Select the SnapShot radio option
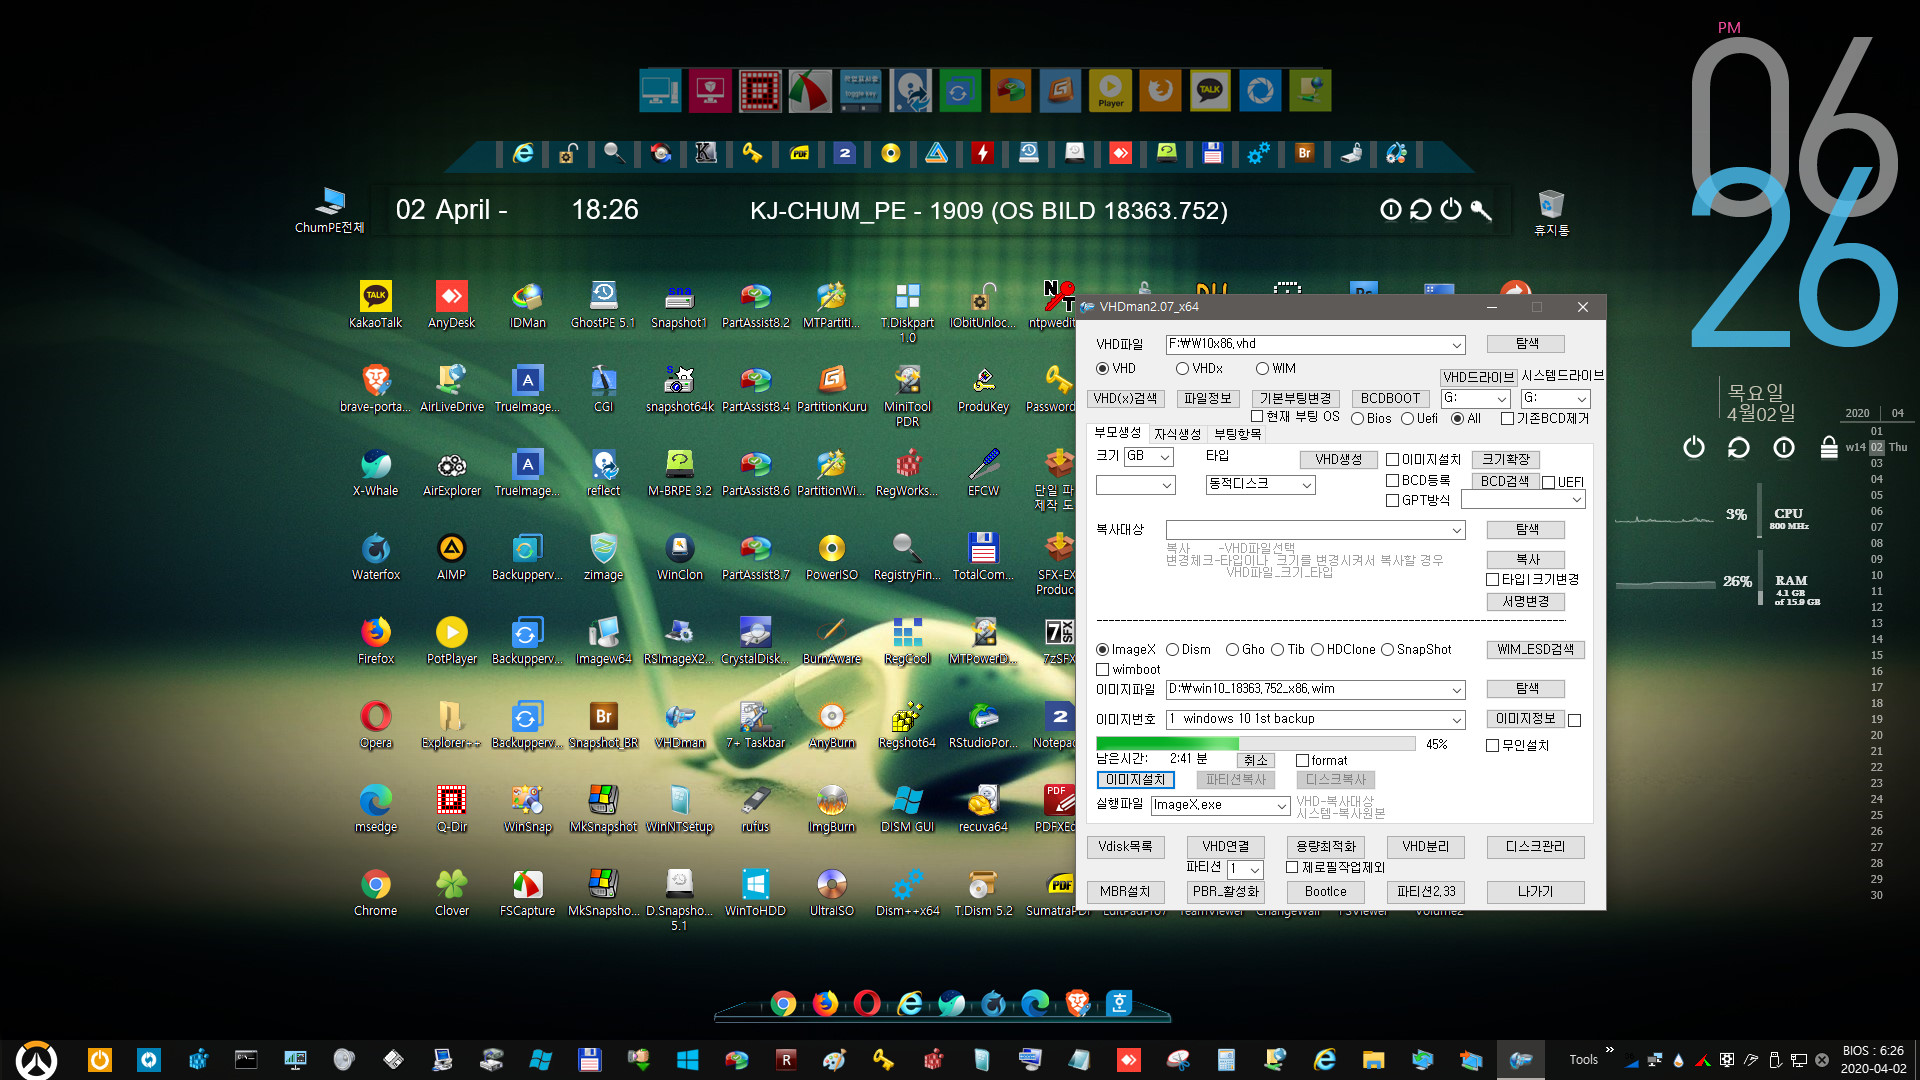 click(x=1387, y=650)
